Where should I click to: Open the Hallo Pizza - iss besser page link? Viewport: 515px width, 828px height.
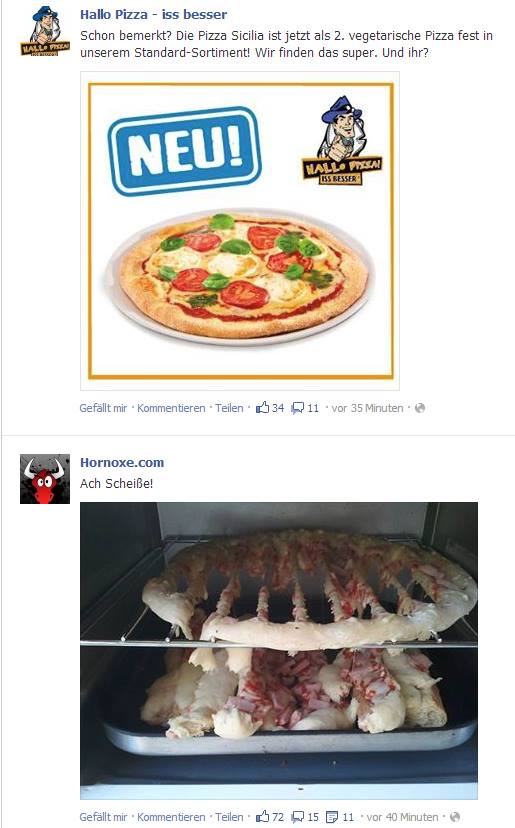tap(153, 14)
